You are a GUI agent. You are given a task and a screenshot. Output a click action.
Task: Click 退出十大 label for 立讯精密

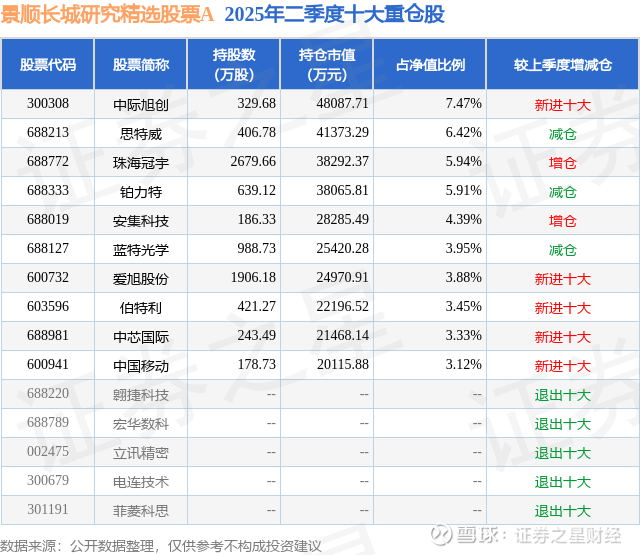point(562,453)
